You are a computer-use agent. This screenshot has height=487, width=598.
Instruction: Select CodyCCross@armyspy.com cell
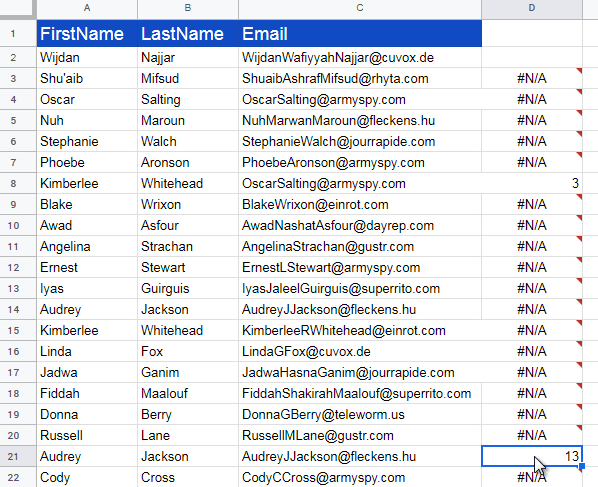(360, 477)
